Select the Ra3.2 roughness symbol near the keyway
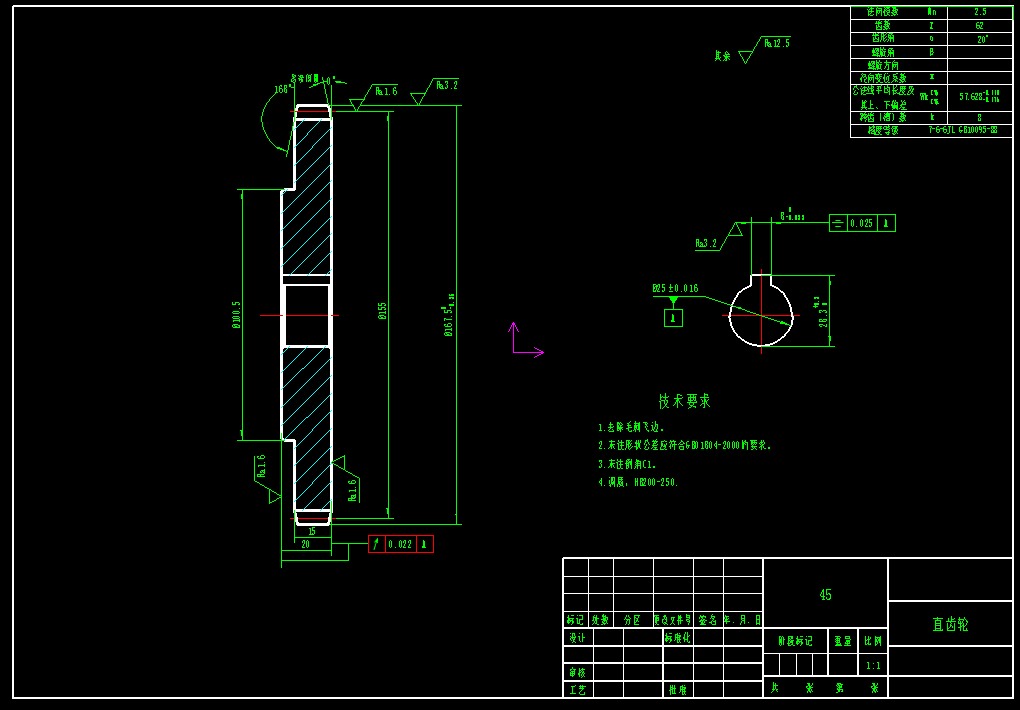Screen dimensions: 1020x710 pos(719,238)
